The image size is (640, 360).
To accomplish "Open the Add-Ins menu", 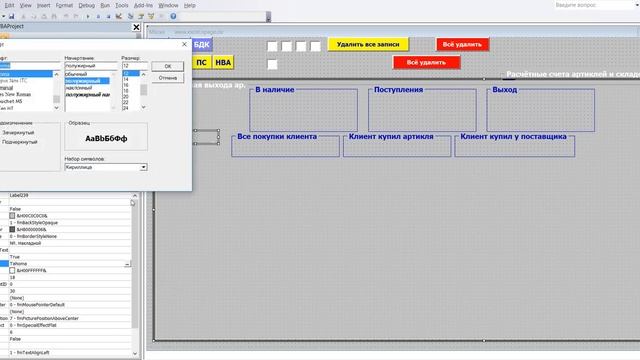I will (x=143, y=5).
